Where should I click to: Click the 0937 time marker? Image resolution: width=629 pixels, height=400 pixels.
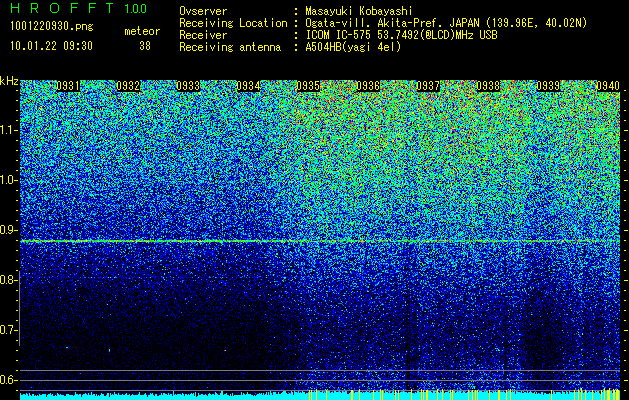428,86
